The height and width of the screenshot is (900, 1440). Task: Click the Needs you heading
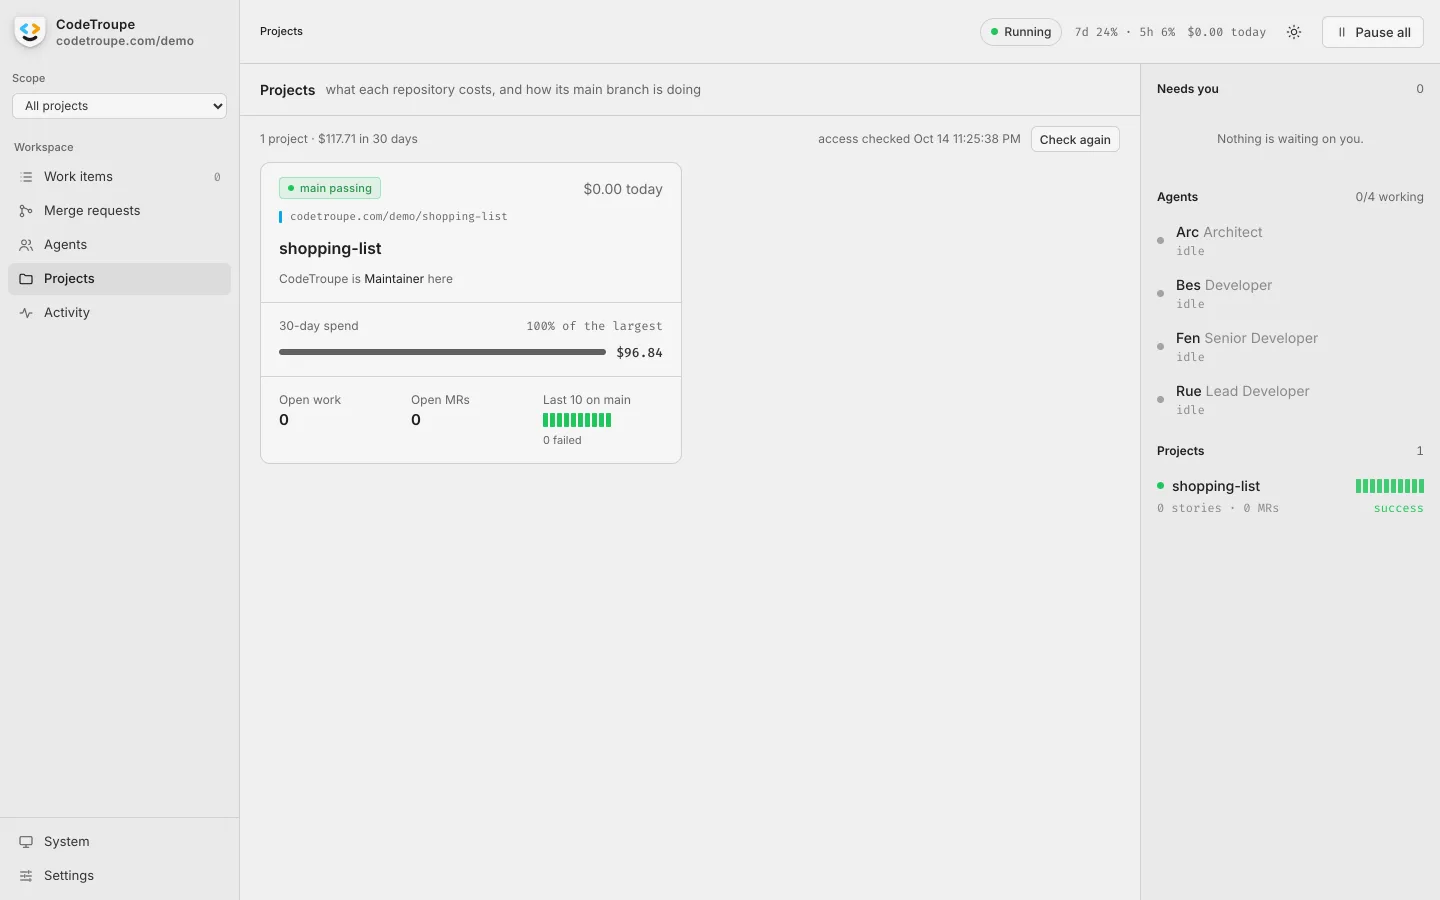coord(1188,89)
